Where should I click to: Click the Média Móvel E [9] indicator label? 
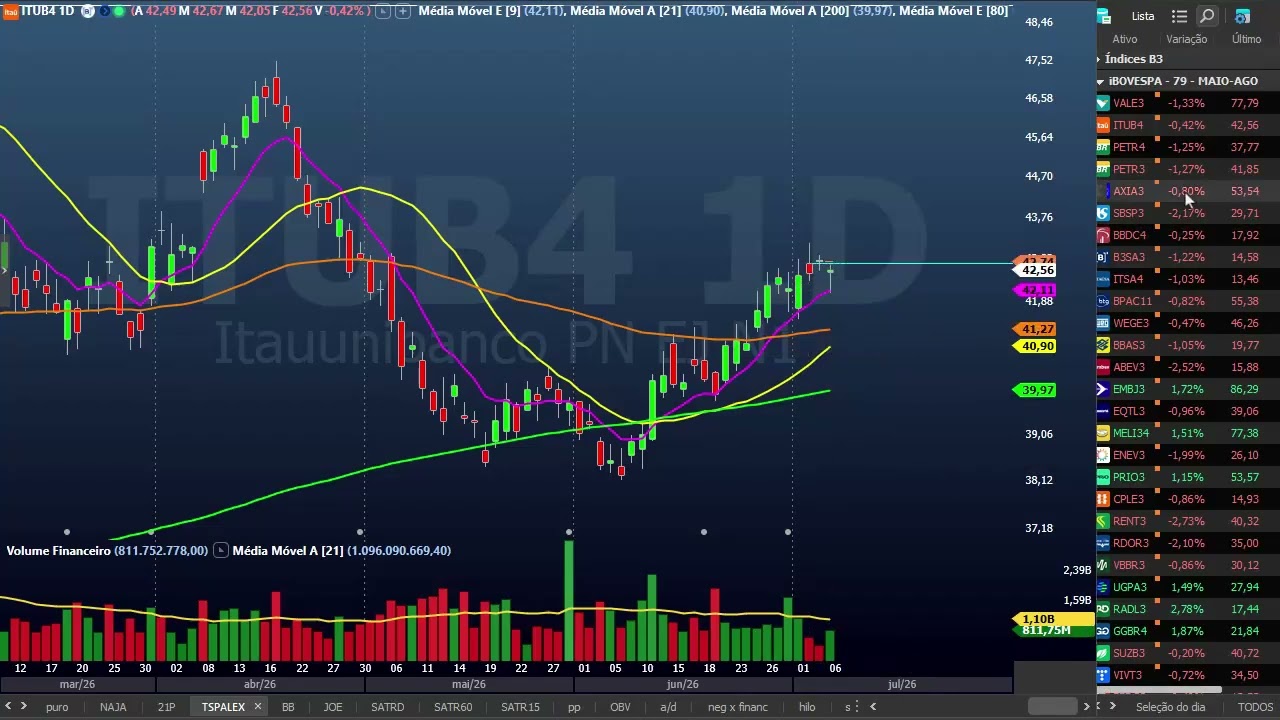click(x=469, y=11)
